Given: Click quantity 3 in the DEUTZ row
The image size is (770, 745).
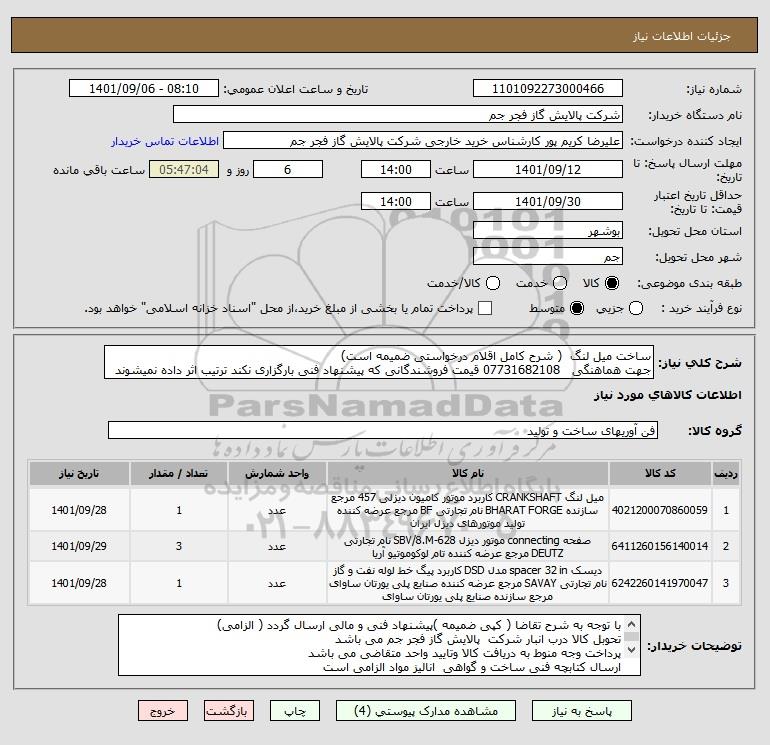Looking at the screenshot, I should point(179,546).
